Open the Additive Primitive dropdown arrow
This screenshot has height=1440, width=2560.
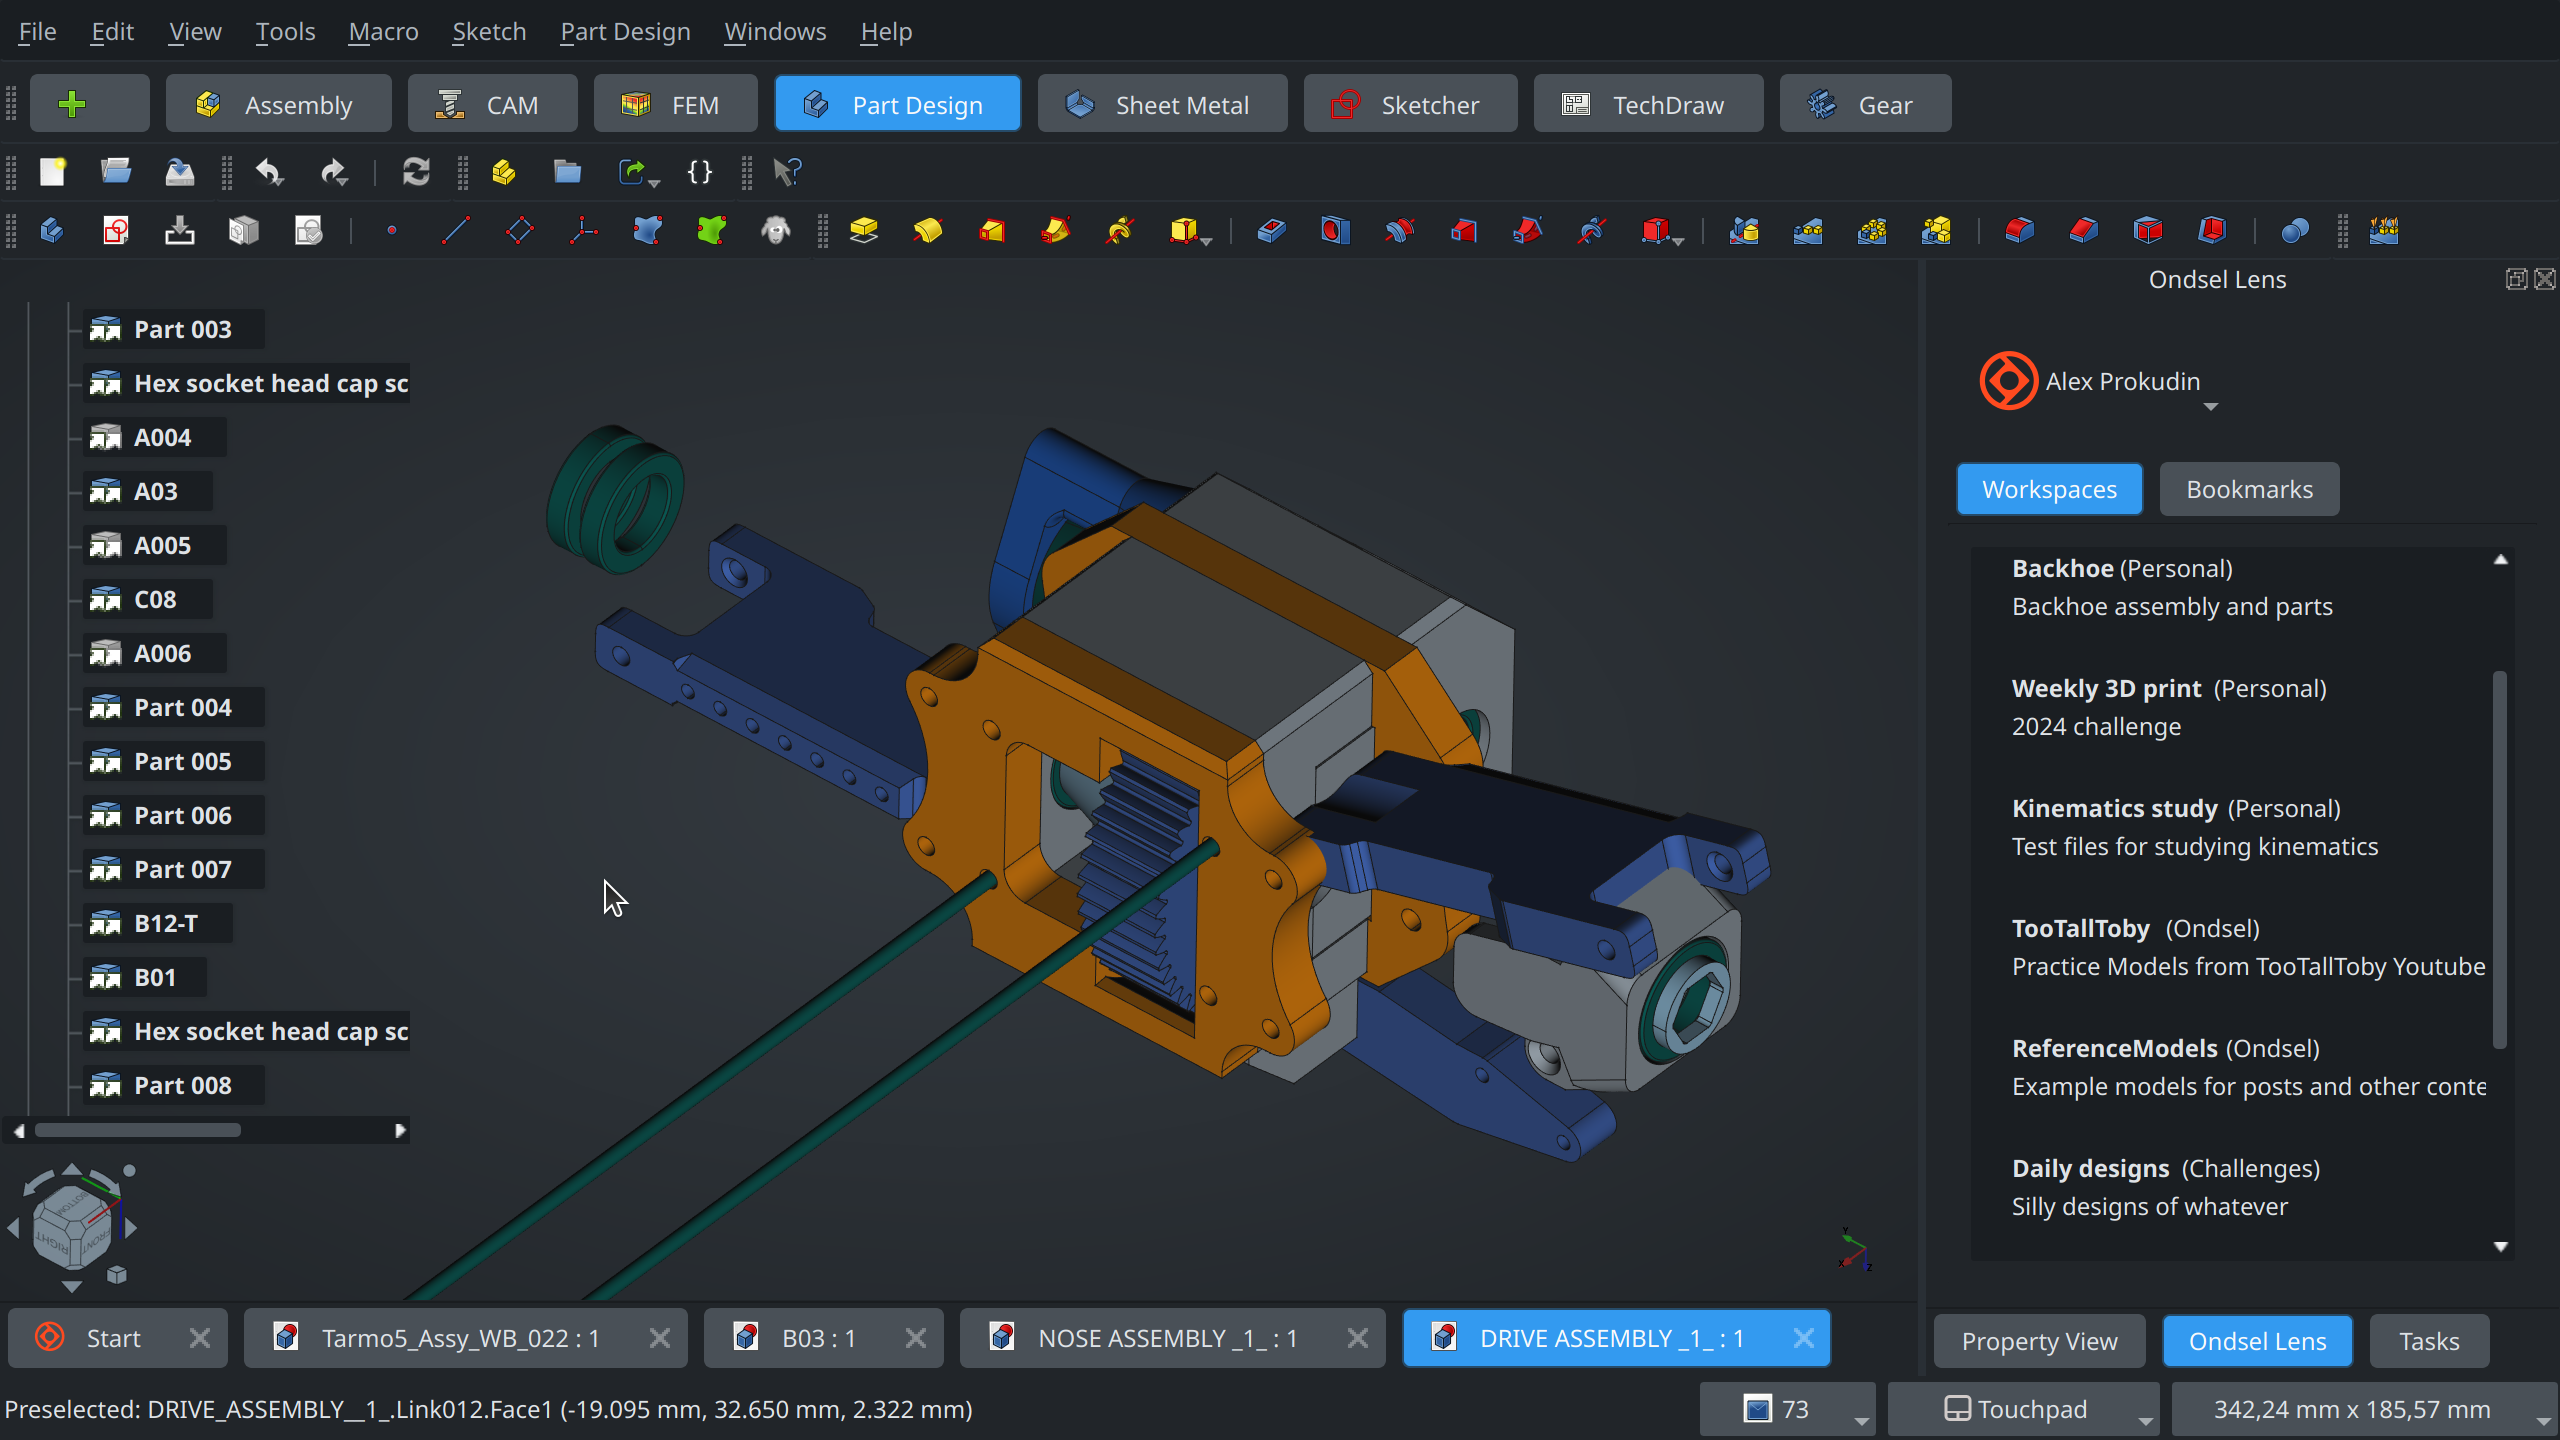1207,241
